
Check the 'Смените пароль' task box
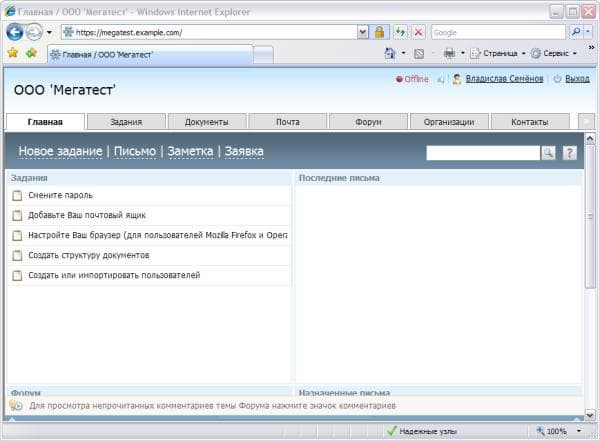click(x=17, y=196)
